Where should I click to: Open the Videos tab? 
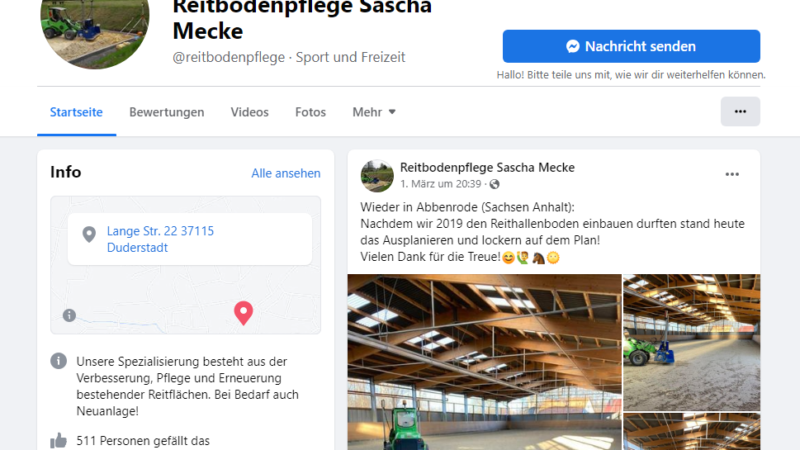(x=249, y=112)
